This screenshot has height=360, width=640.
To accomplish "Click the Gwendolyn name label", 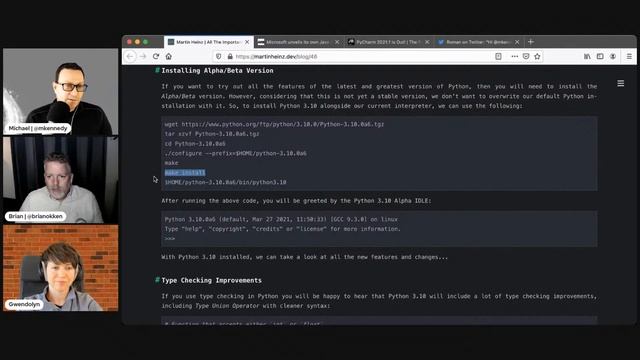I will [x=24, y=304].
